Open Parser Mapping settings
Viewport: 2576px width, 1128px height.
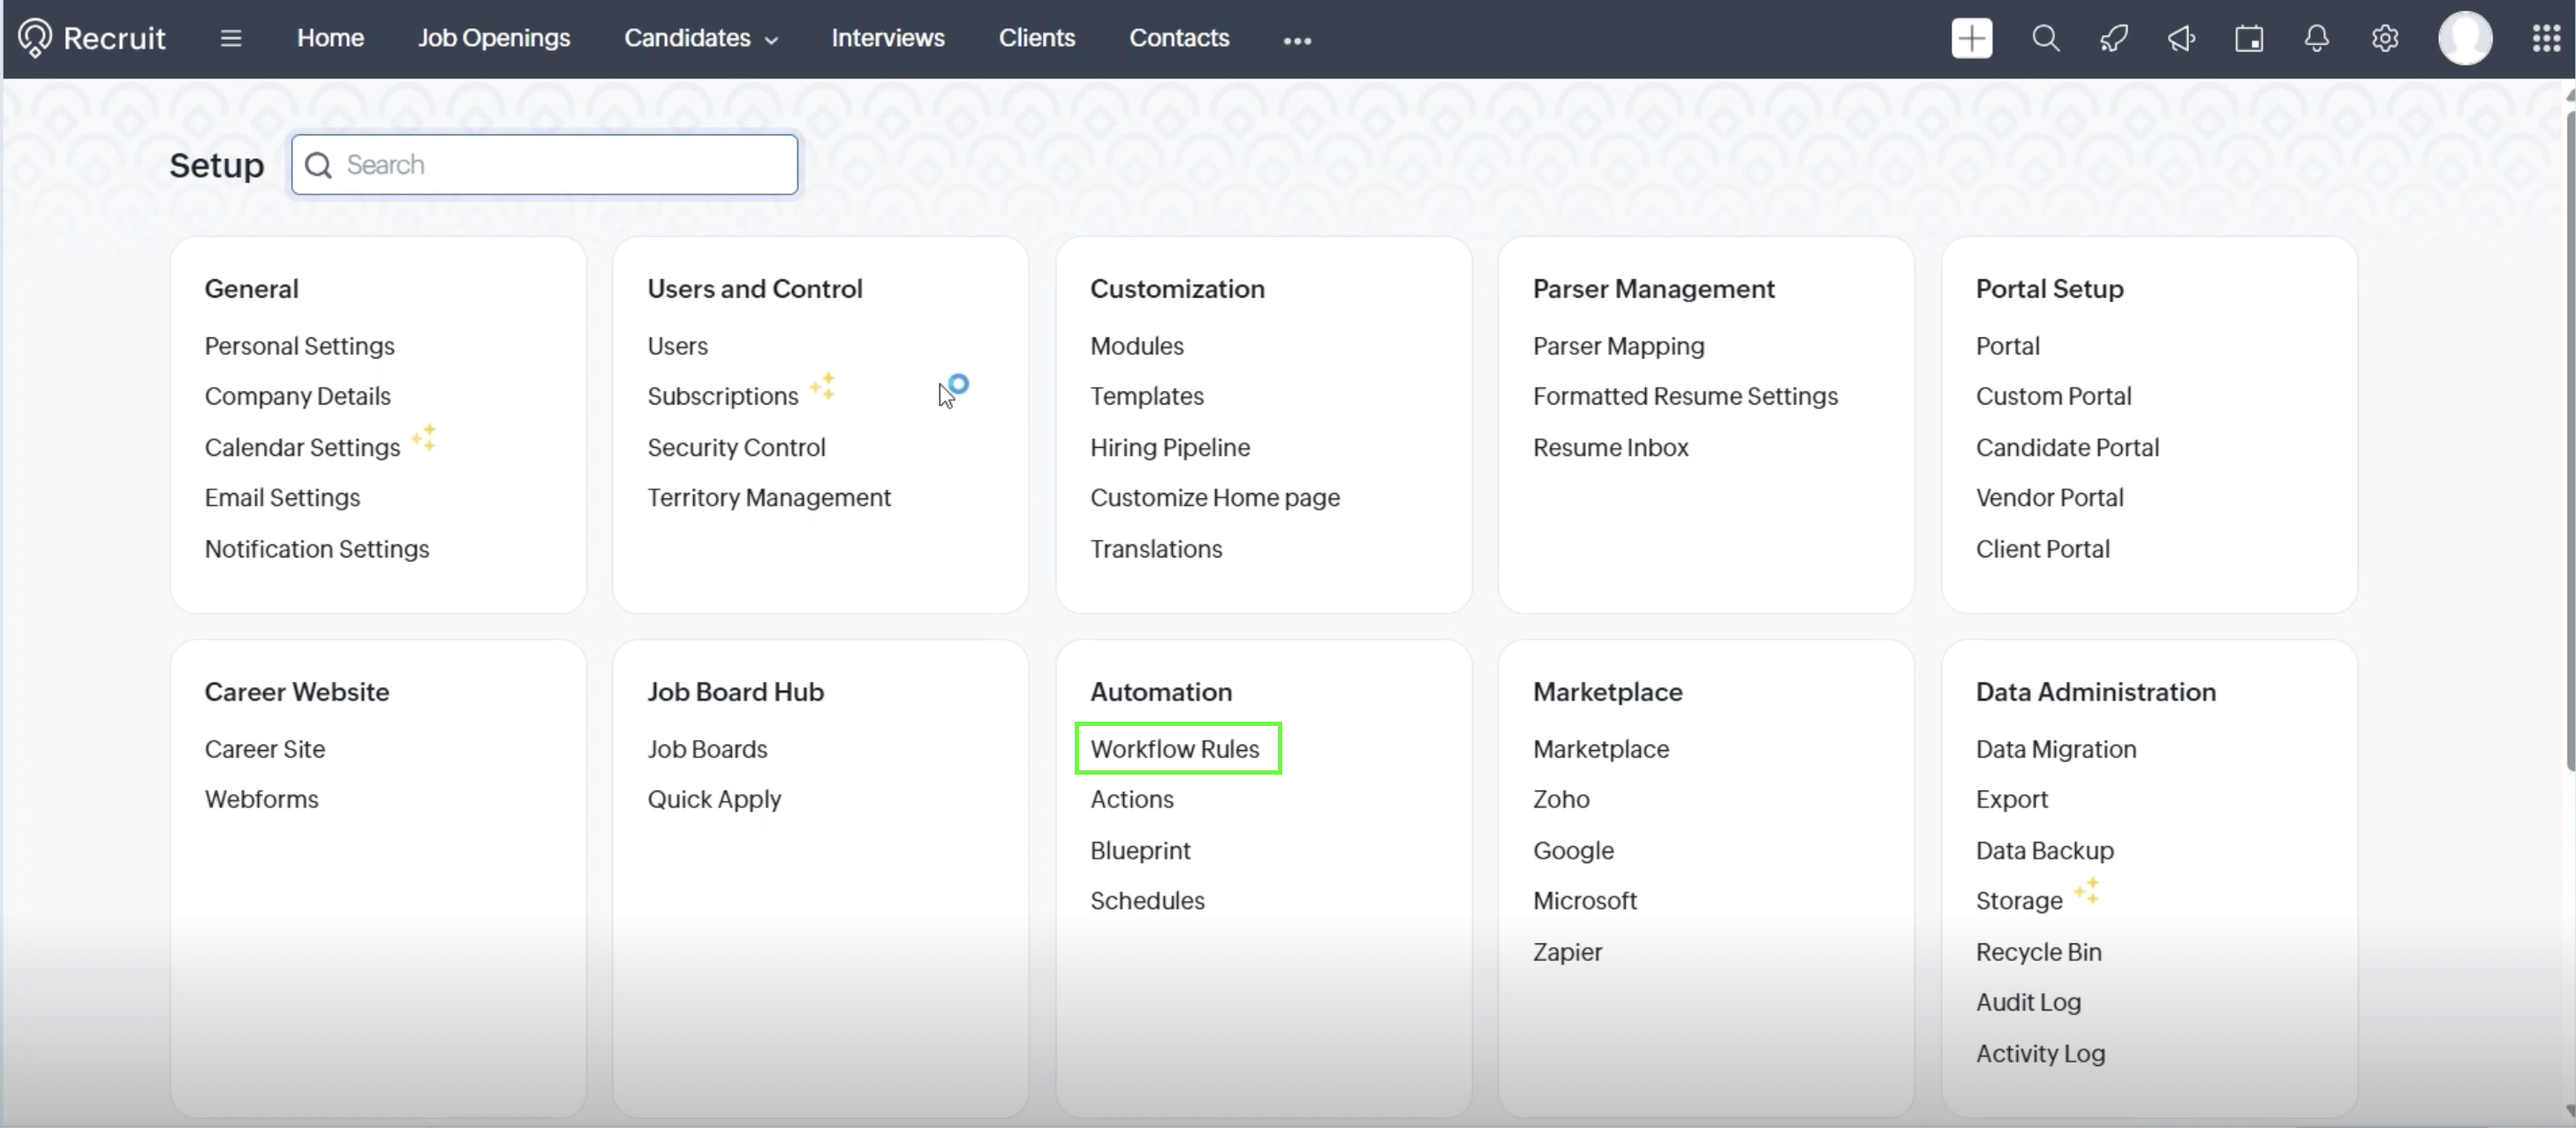point(1618,346)
